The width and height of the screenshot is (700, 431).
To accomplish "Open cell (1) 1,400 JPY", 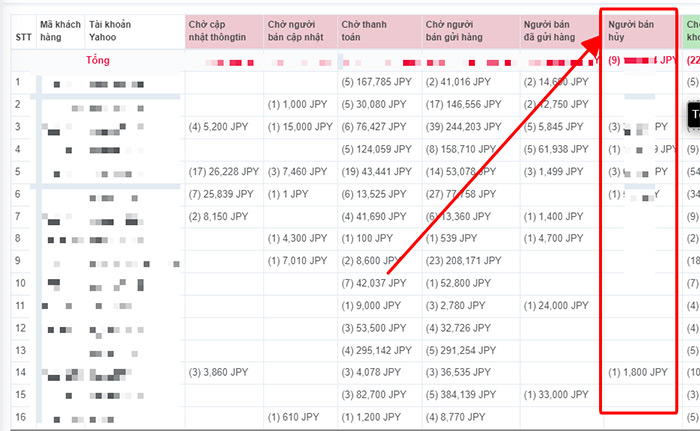I will (554, 217).
